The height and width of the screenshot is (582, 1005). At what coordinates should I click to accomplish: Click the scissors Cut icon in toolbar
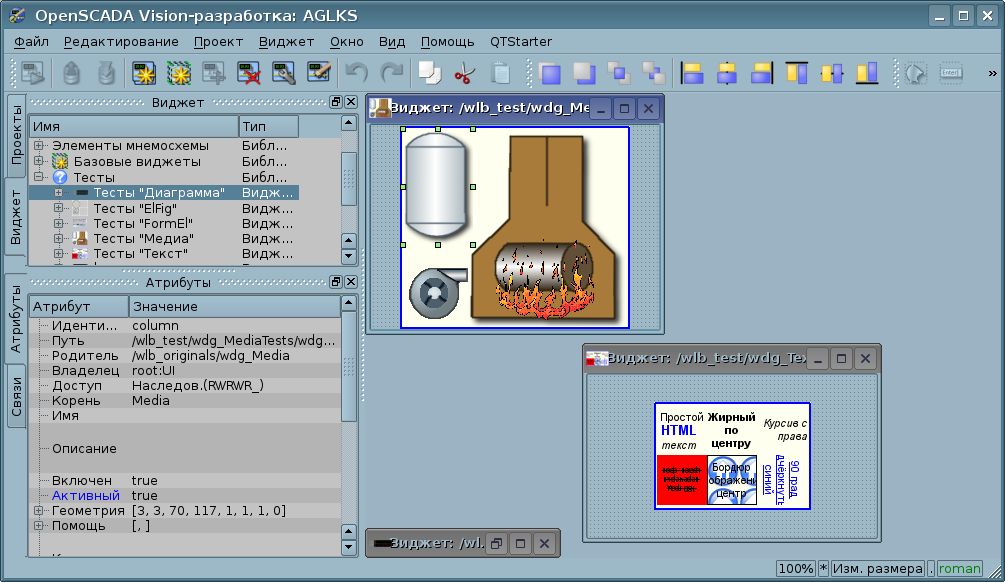click(x=463, y=73)
